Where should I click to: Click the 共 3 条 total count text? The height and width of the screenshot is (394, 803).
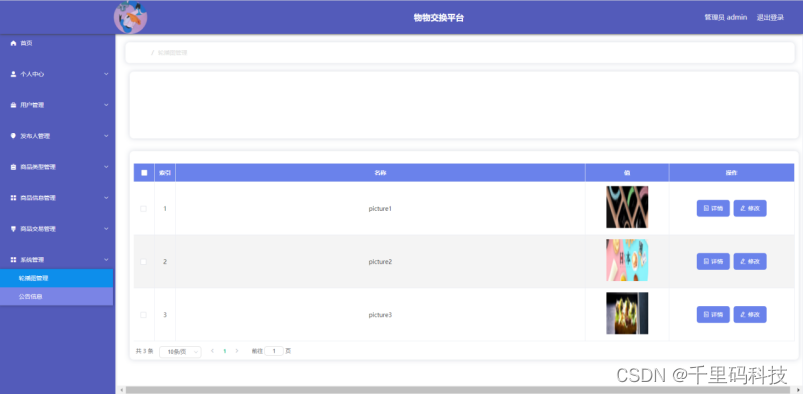click(144, 351)
